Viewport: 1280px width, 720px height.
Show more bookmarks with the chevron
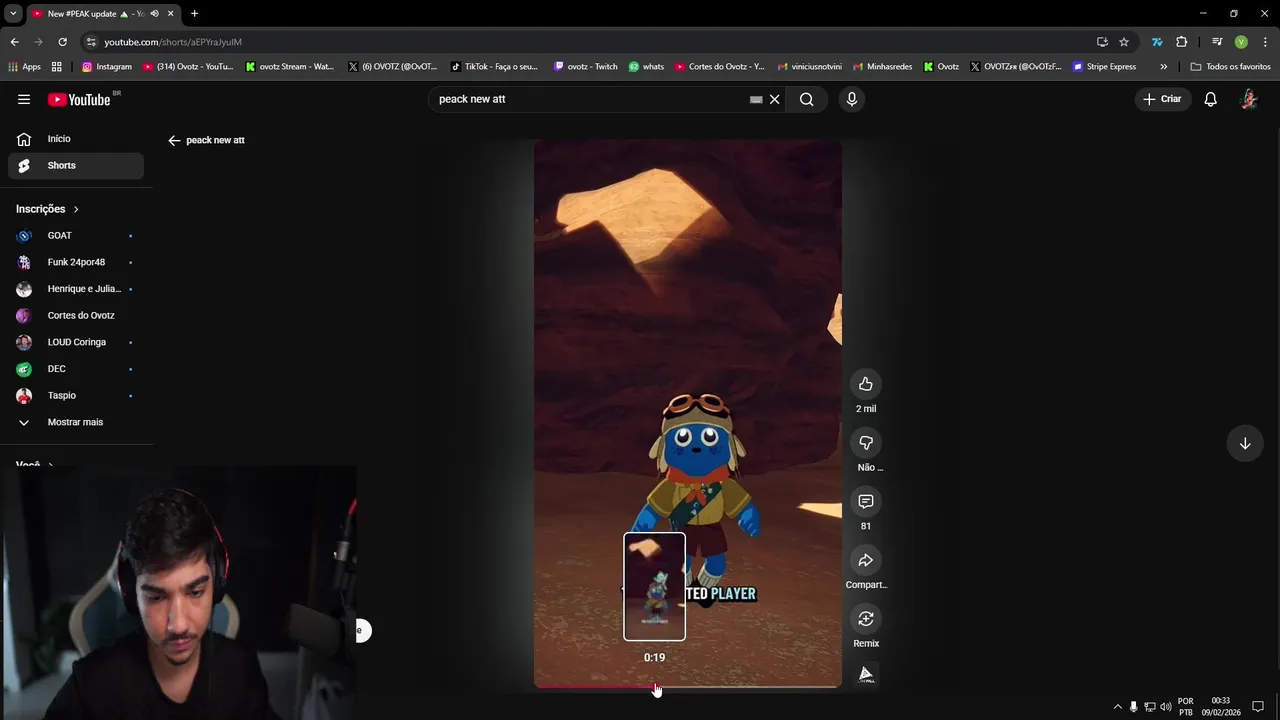coord(1163,67)
